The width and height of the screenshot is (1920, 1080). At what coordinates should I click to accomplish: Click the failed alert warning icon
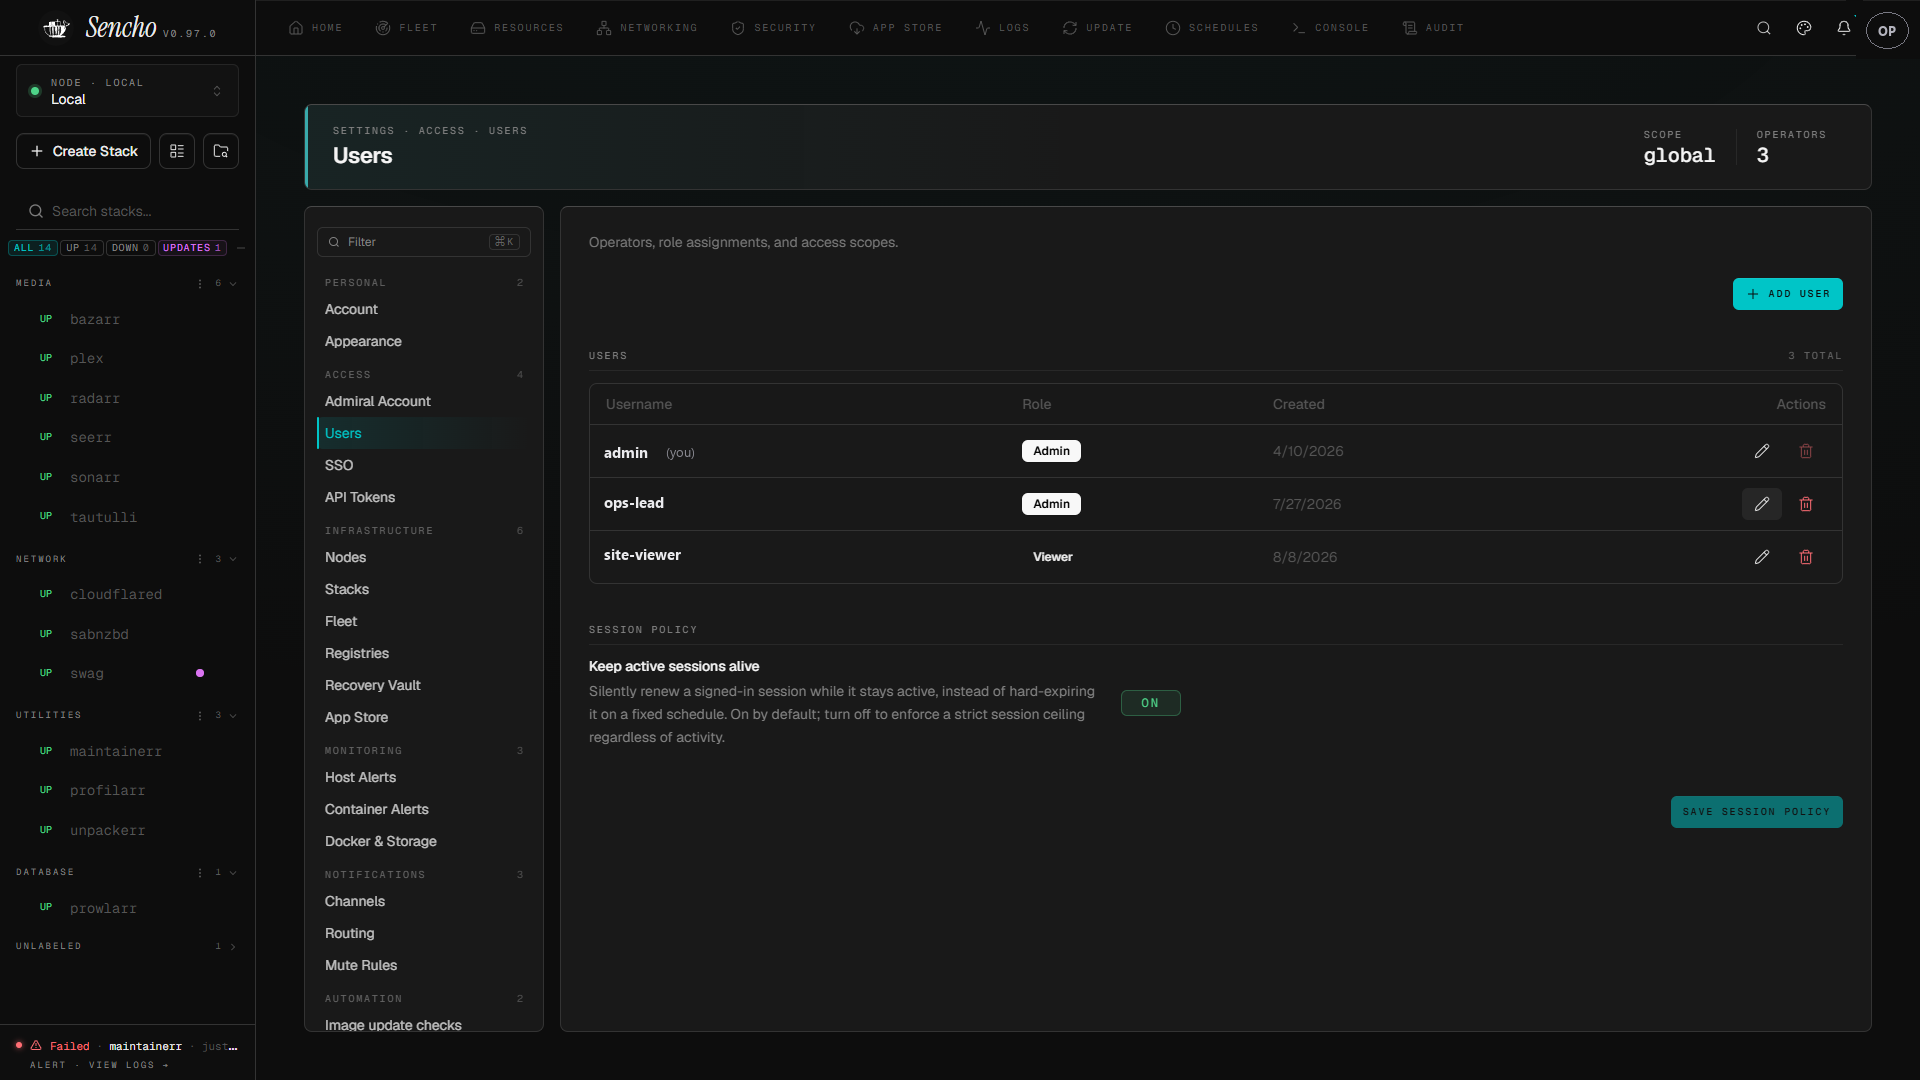pyautogui.click(x=36, y=1045)
